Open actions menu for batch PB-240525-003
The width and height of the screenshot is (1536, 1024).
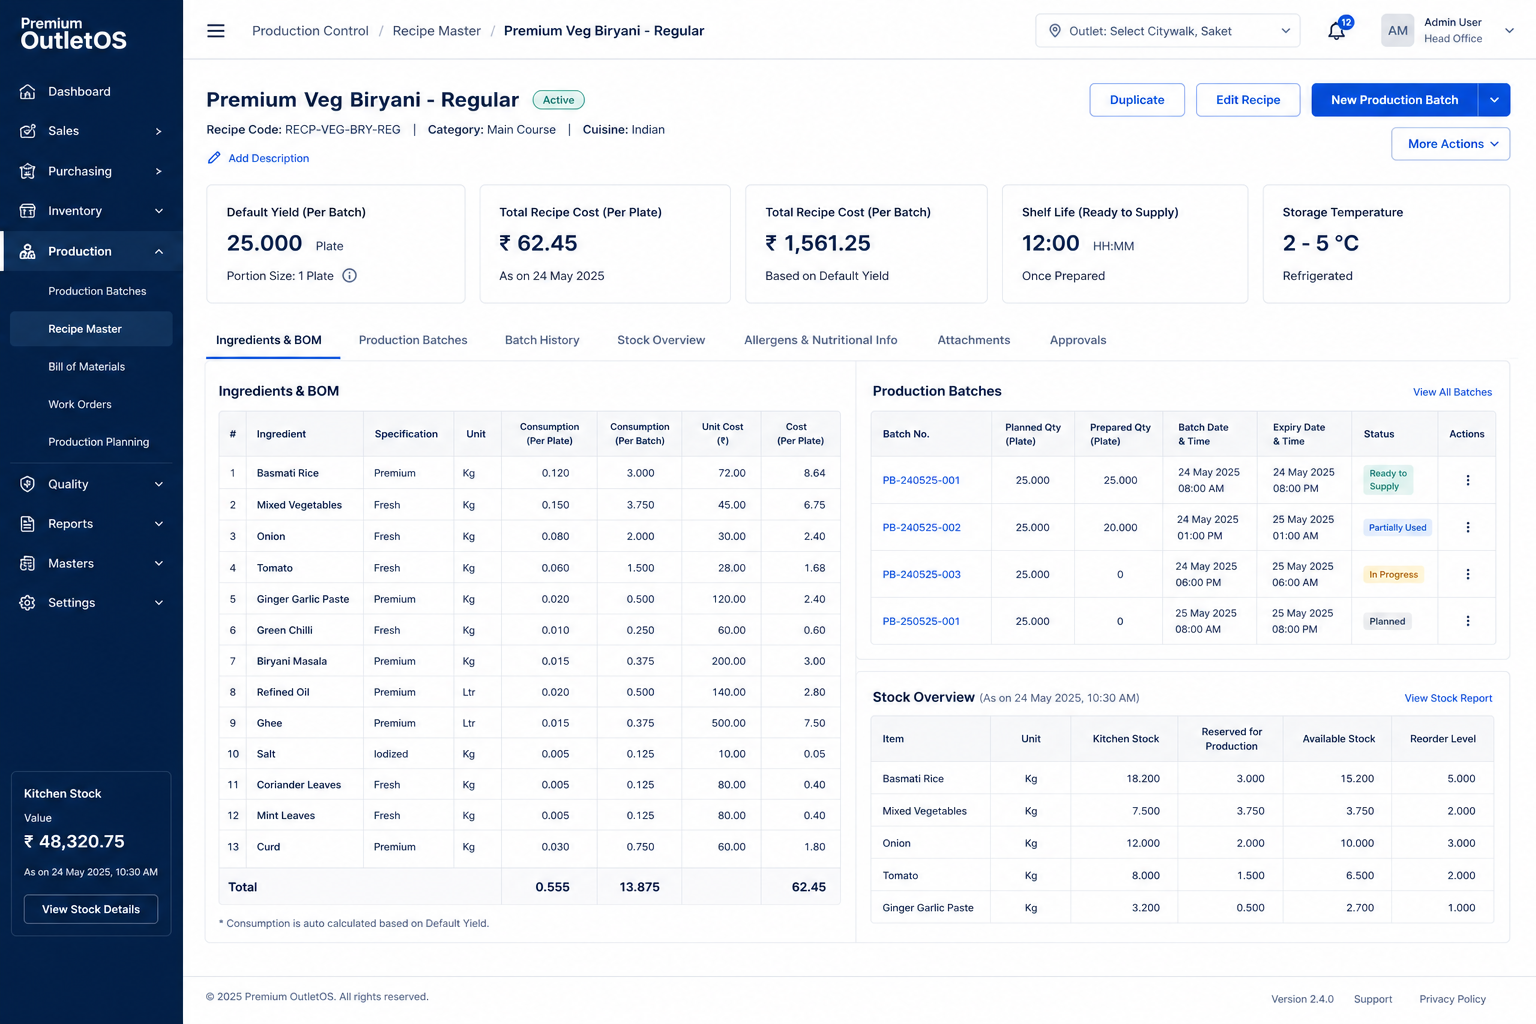(1468, 574)
